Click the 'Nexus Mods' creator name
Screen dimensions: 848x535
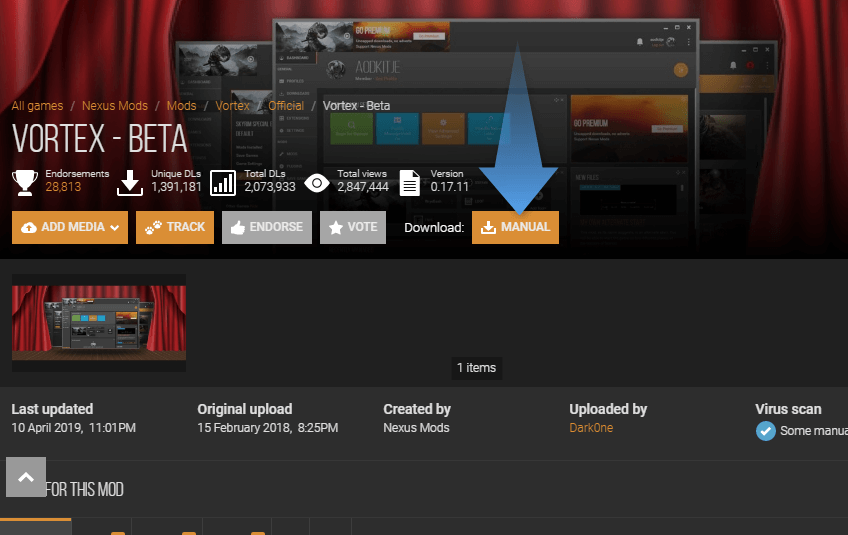point(416,428)
